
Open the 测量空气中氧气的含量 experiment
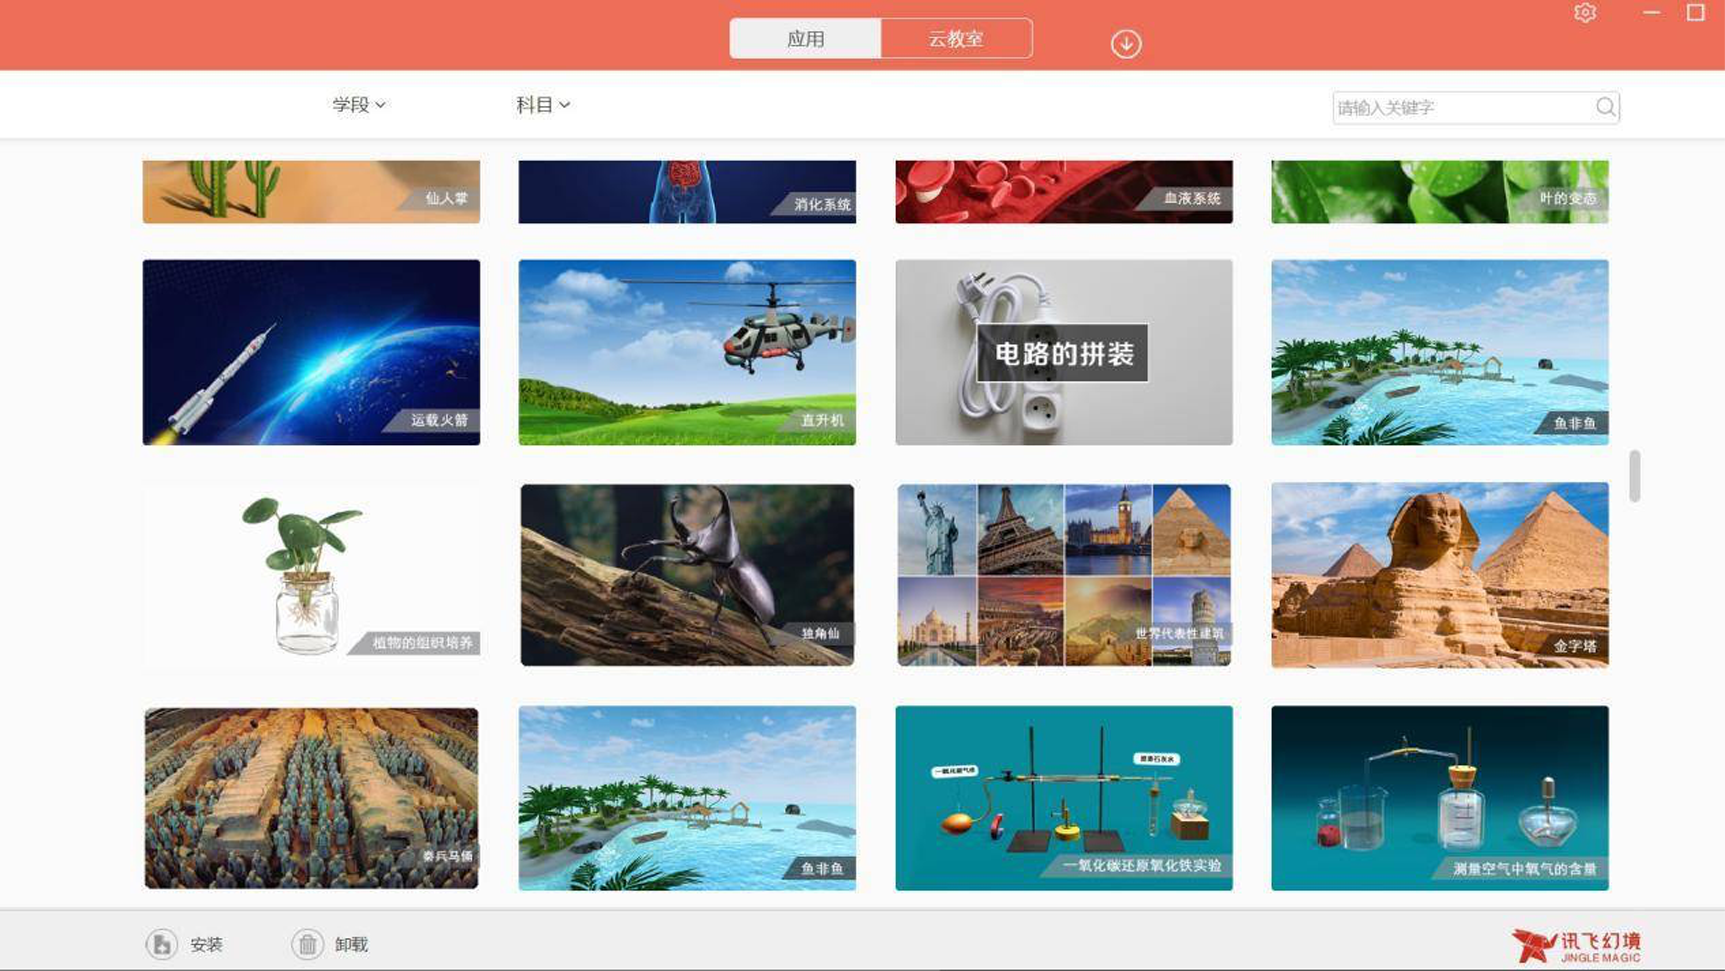pos(1439,798)
